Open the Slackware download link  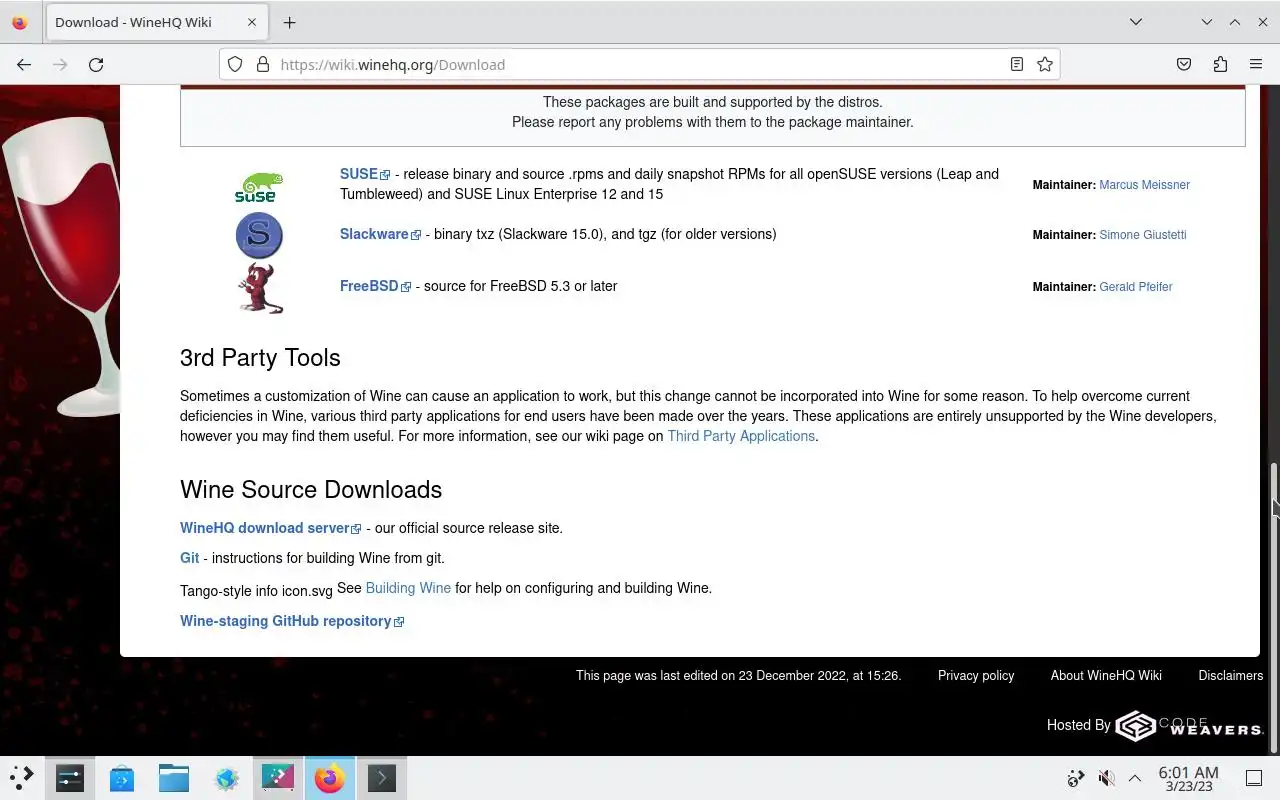380,234
